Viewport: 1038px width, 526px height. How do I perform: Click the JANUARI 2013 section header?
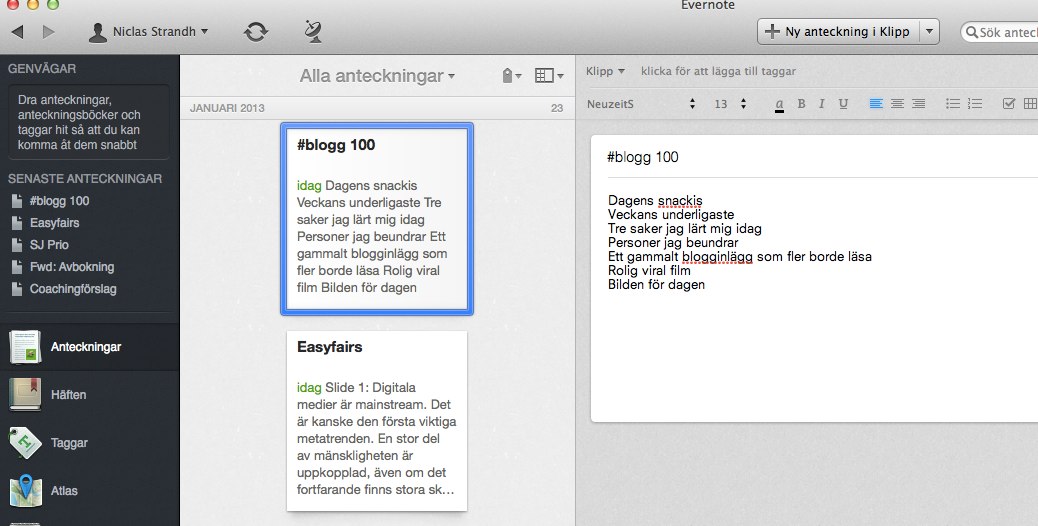click(x=377, y=108)
